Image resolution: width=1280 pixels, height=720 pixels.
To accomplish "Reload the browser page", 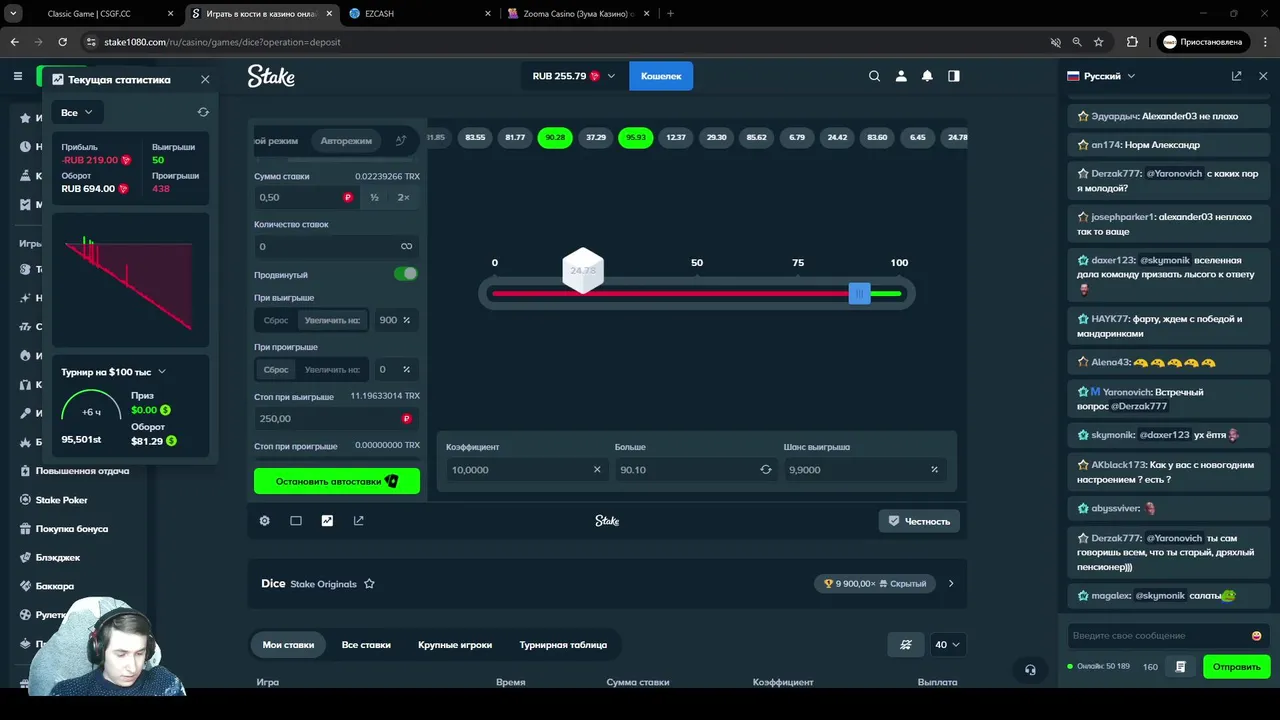I will pos(63,42).
